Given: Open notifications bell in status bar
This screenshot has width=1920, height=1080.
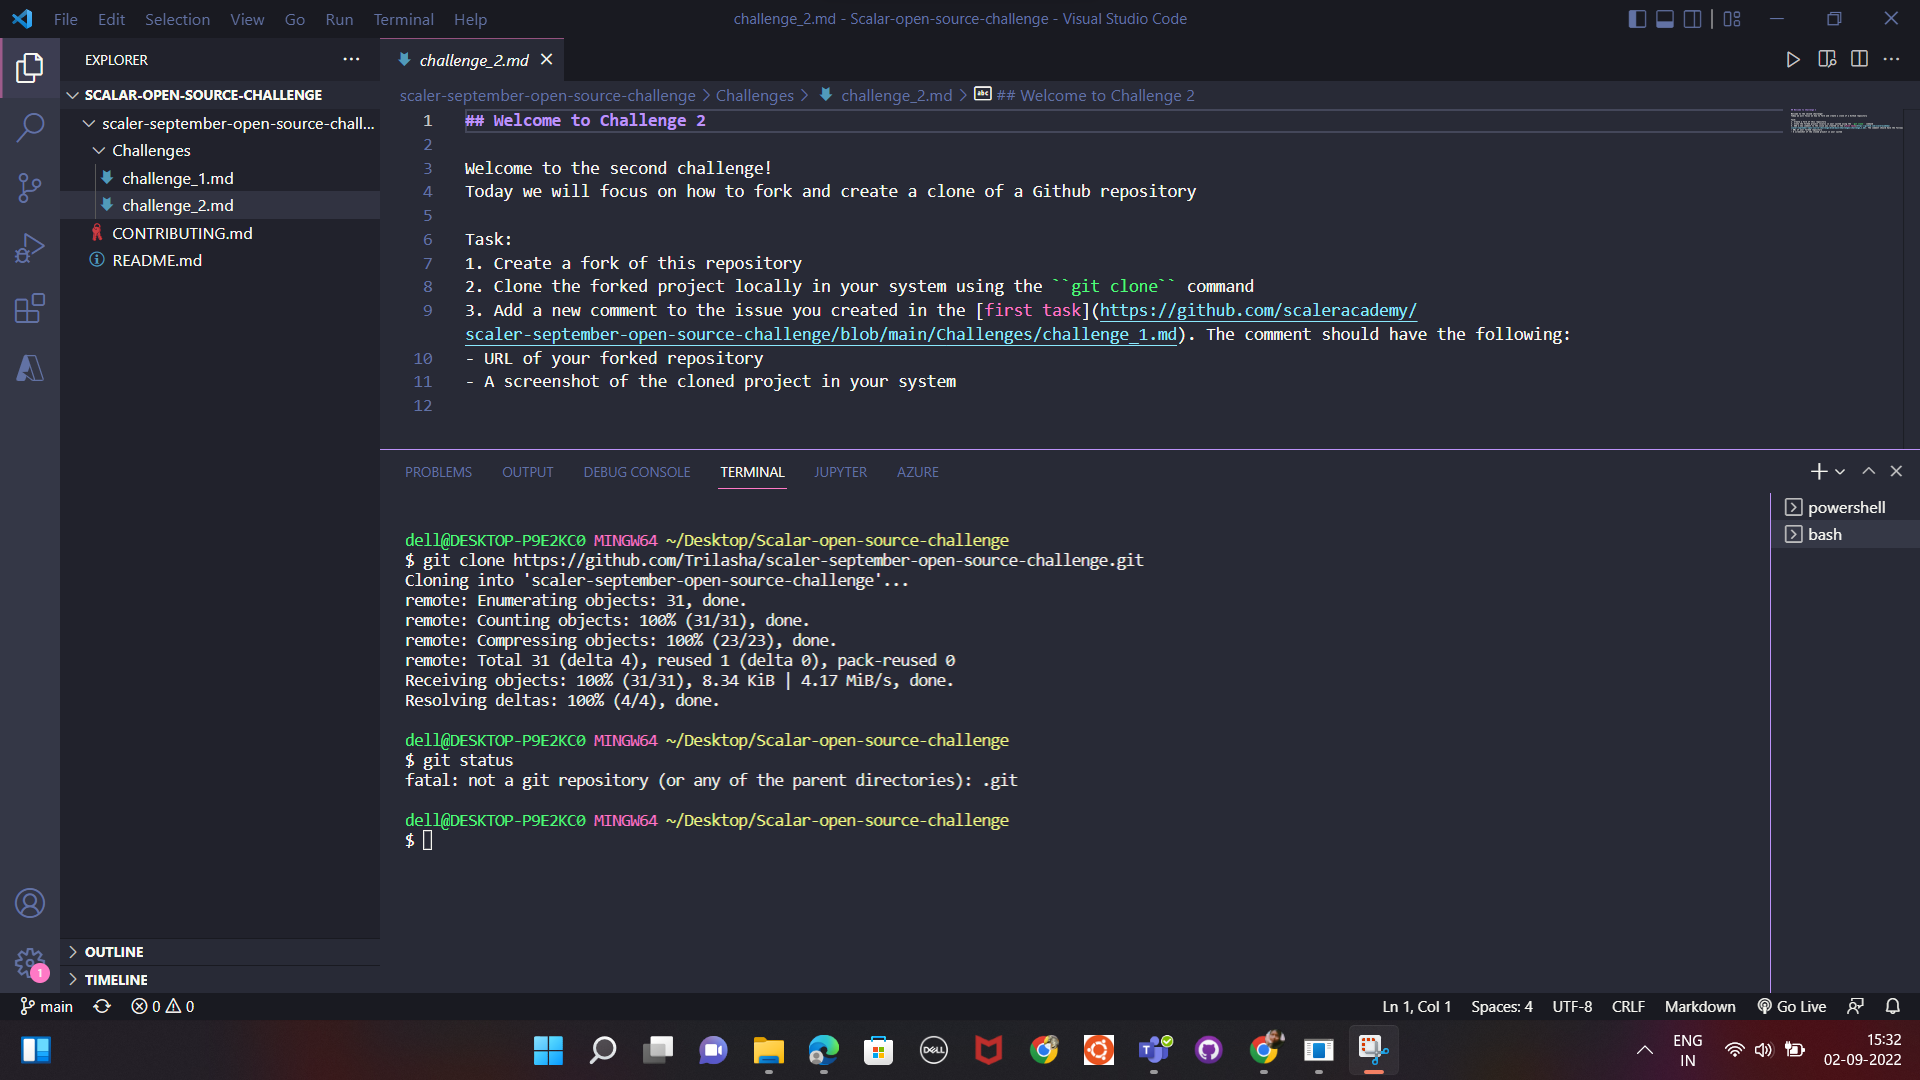Looking at the screenshot, I should pyautogui.click(x=1893, y=1007).
